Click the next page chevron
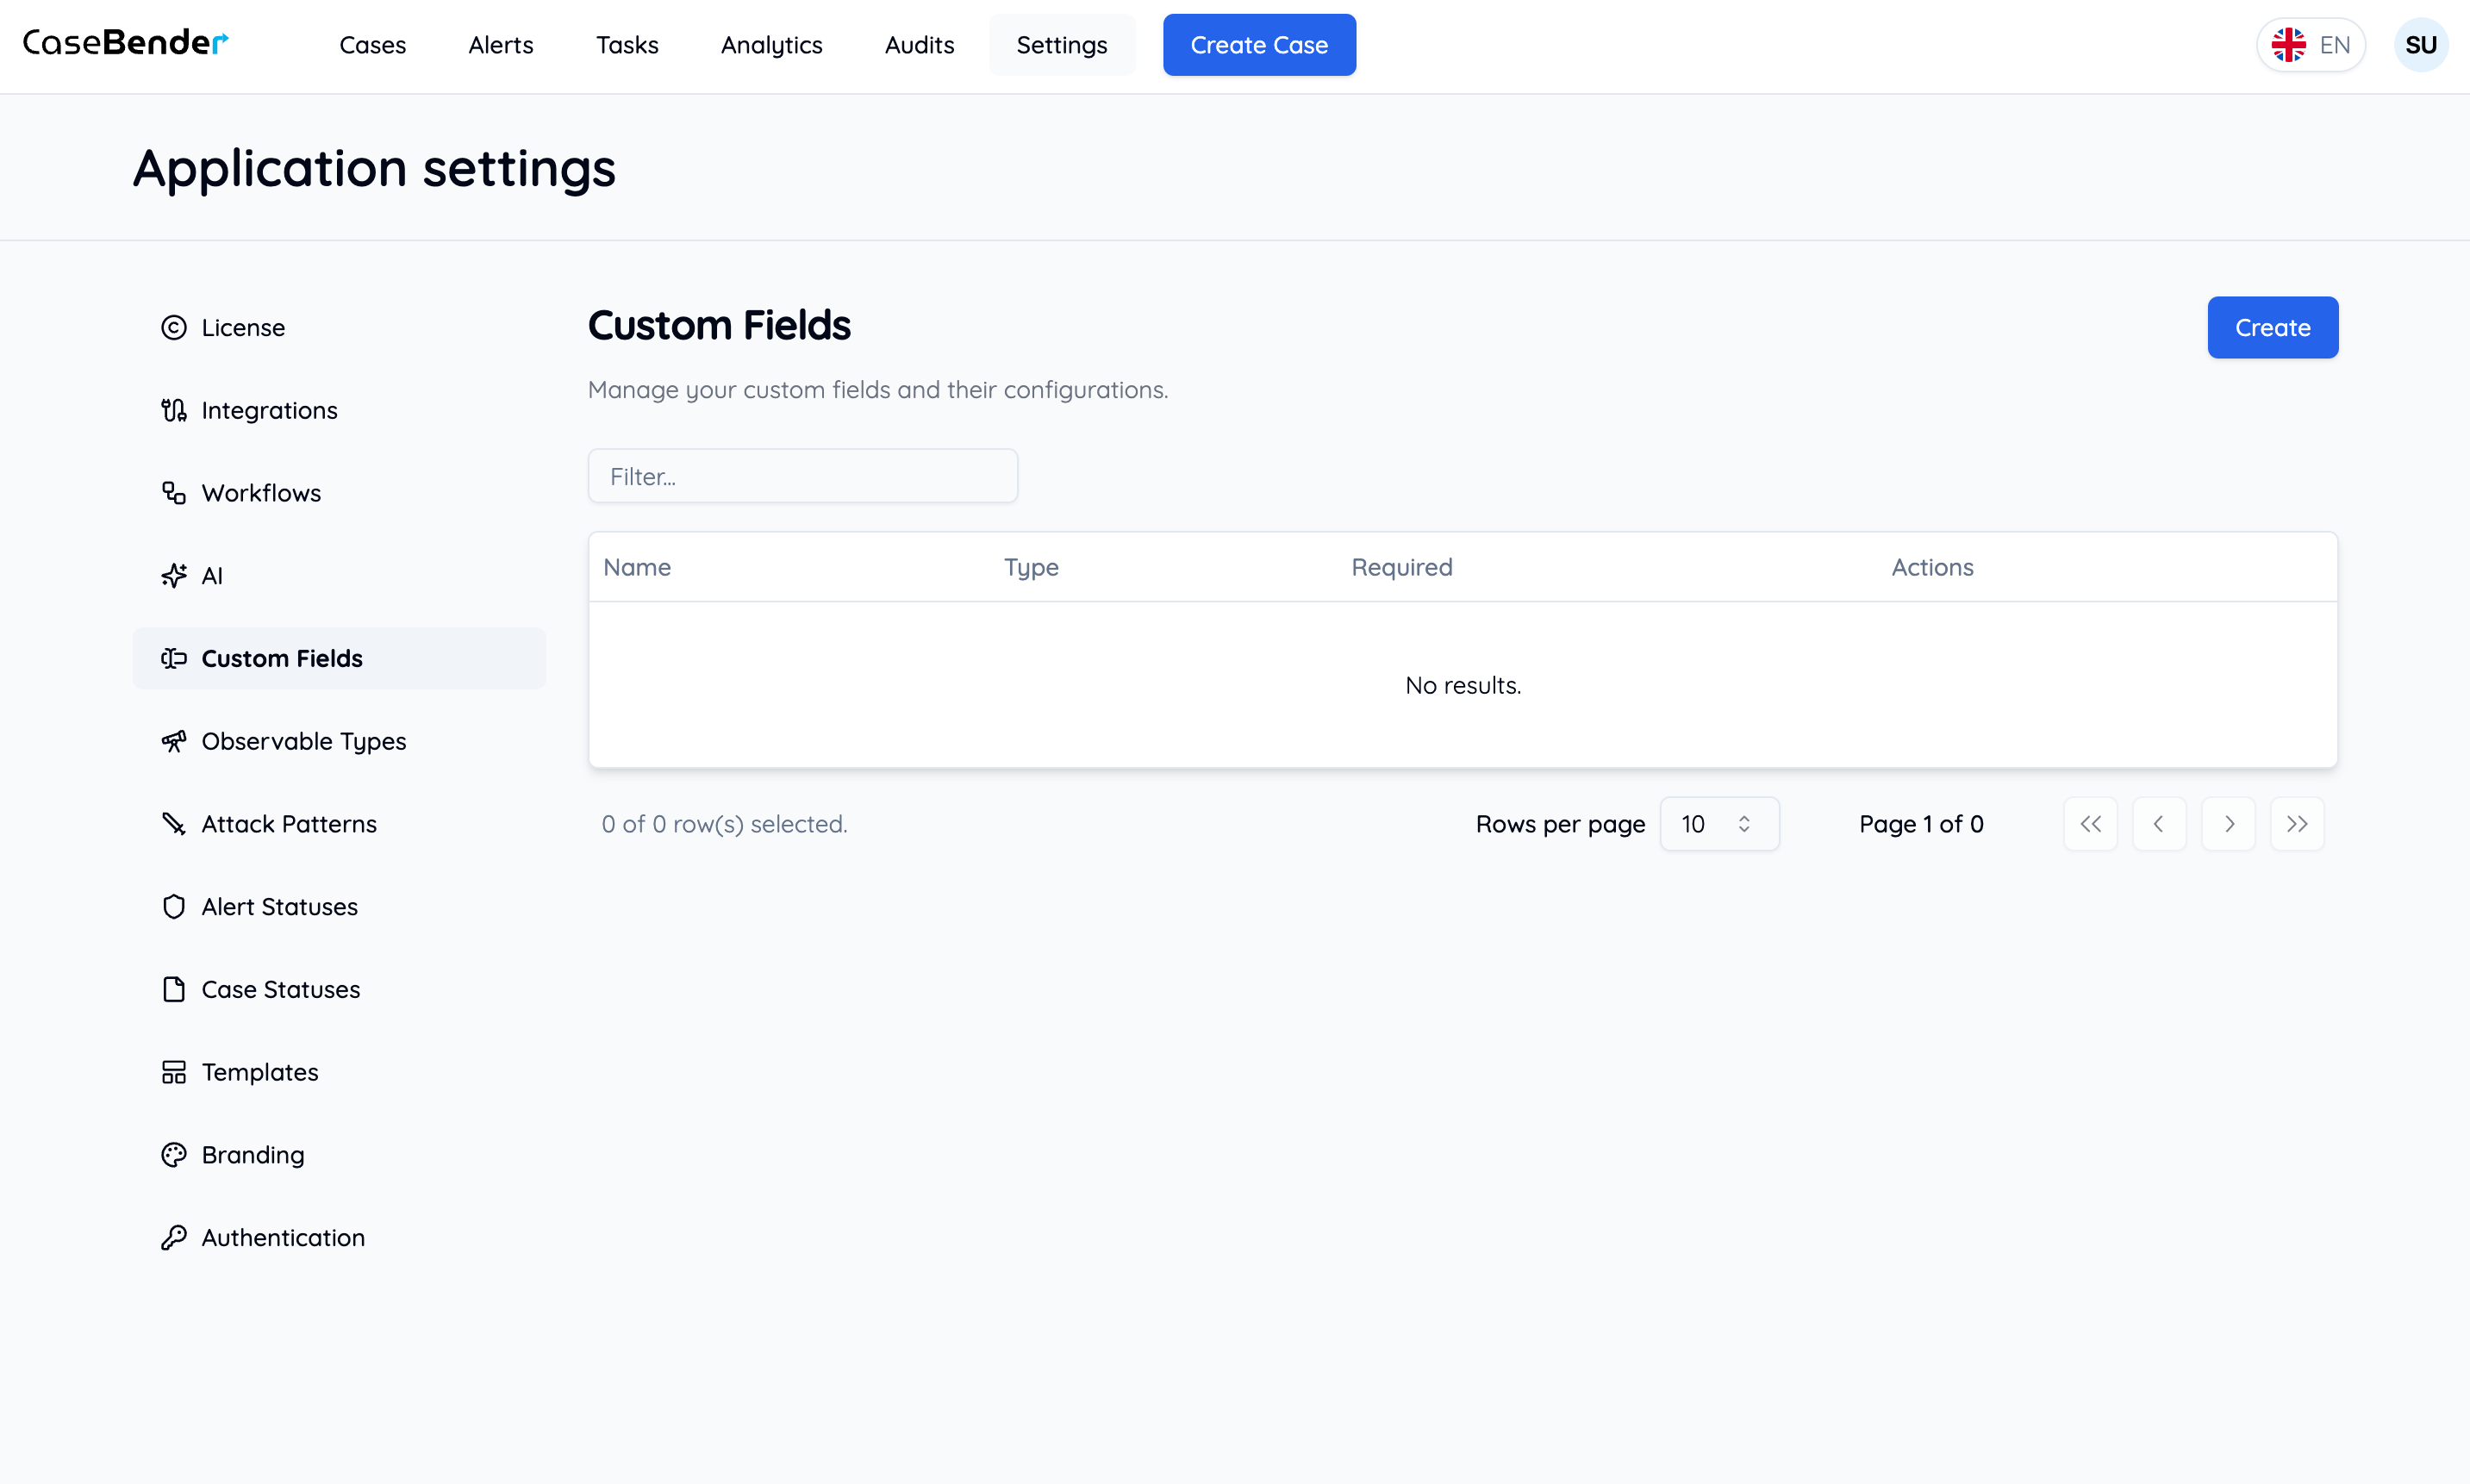 [x=2227, y=824]
